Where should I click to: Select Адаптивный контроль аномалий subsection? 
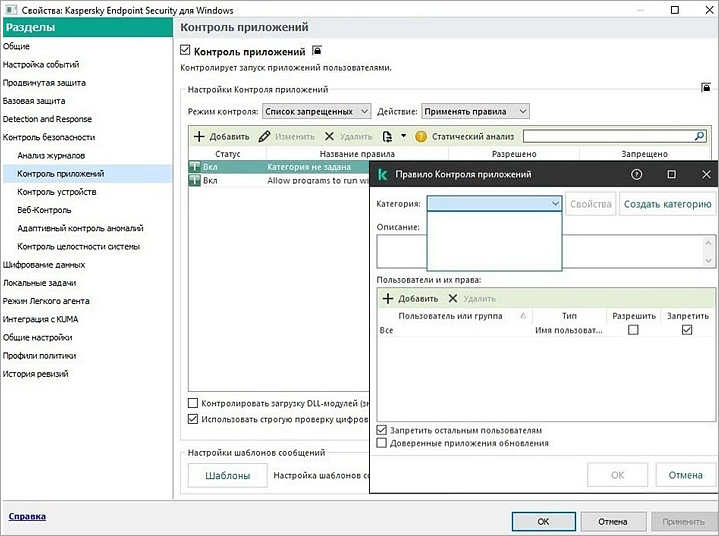[80, 228]
